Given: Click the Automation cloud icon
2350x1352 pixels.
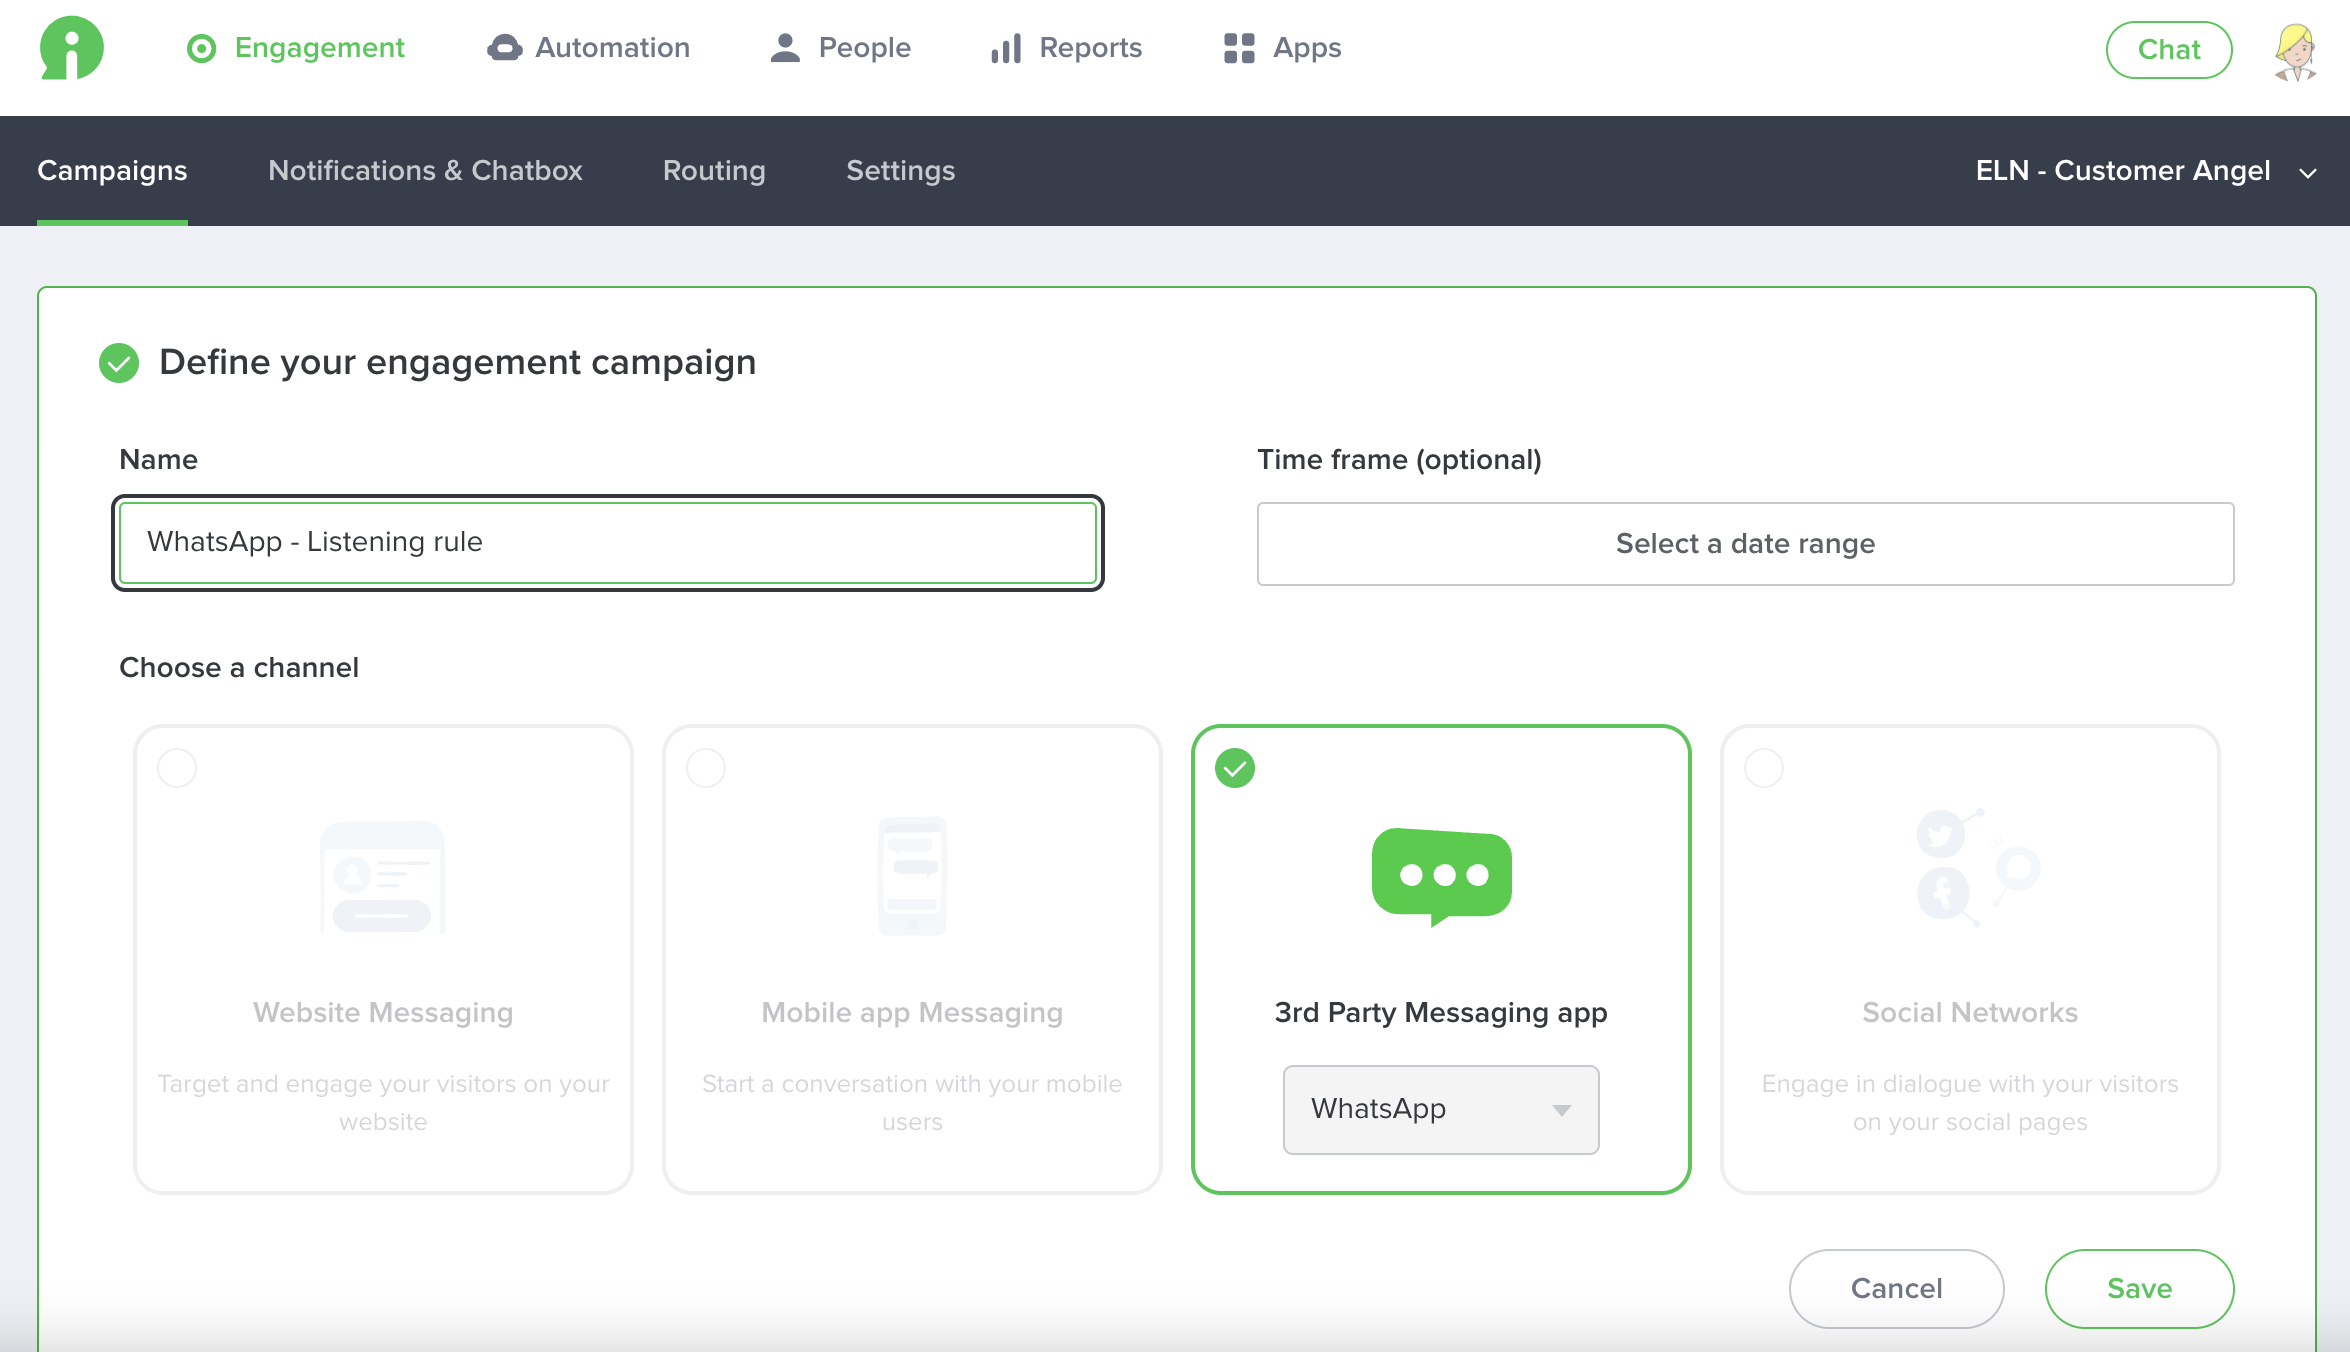Looking at the screenshot, I should [504, 48].
